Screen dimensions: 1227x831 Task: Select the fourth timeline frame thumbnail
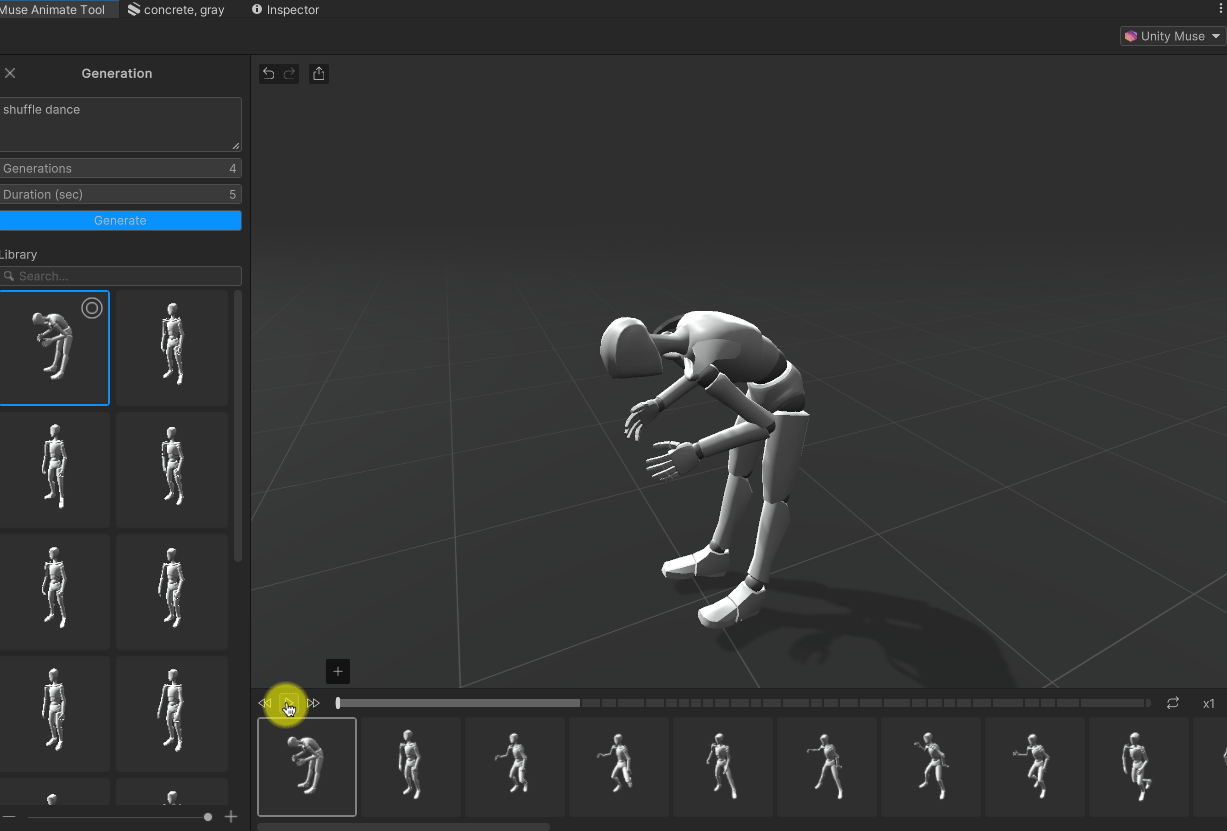pos(619,767)
